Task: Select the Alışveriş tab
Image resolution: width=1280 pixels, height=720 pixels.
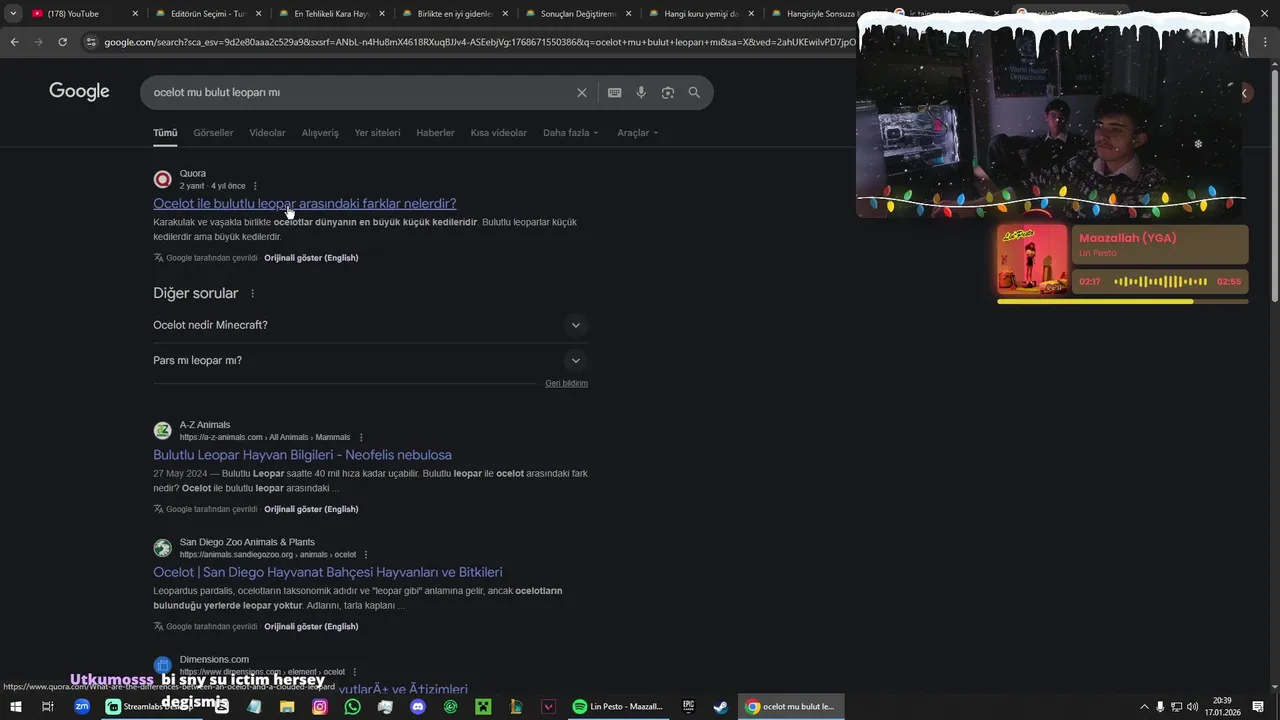Action: coord(320,133)
